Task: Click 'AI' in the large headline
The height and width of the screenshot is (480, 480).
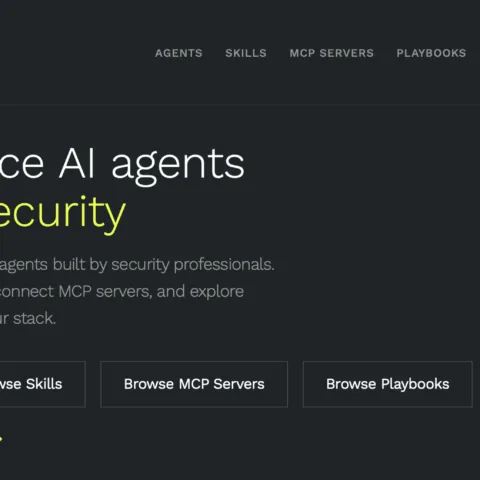Action: tap(77, 163)
